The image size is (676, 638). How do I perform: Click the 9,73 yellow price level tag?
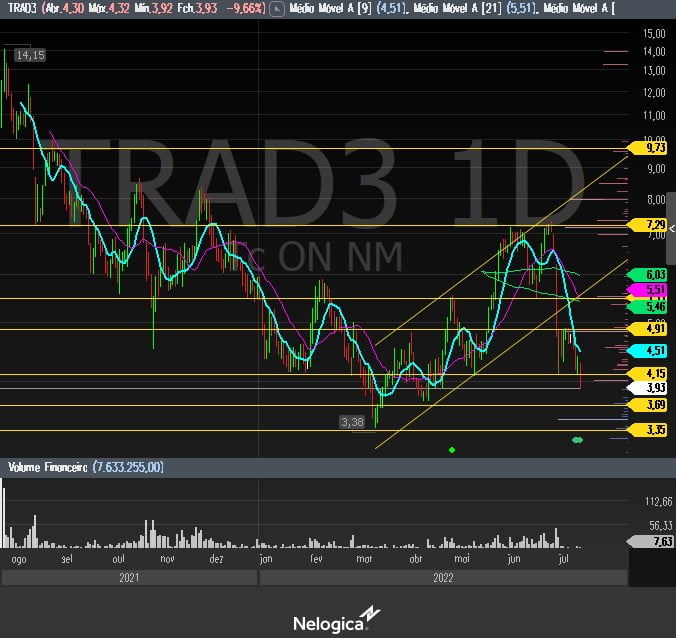pyautogui.click(x=656, y=147)
